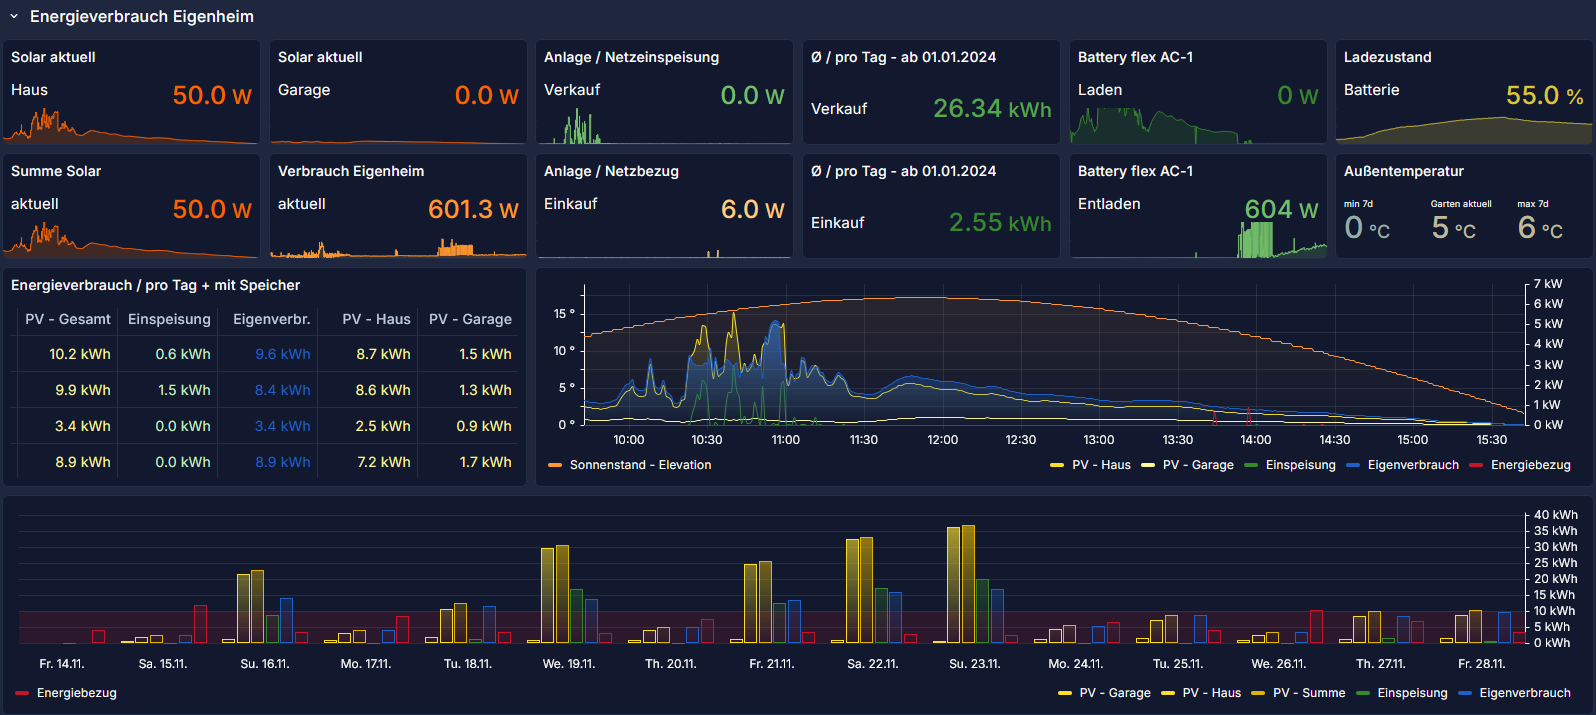Image resolution: width=1596 pixels, height=715 pixels.
Task: Click red Energiebezug swatch in bottom-left legend
Action: click(x=22, y=694)
